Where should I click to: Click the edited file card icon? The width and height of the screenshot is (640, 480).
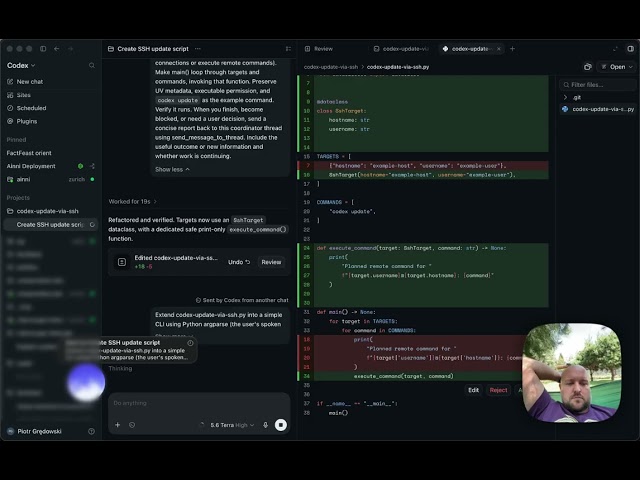coord(122,262)
